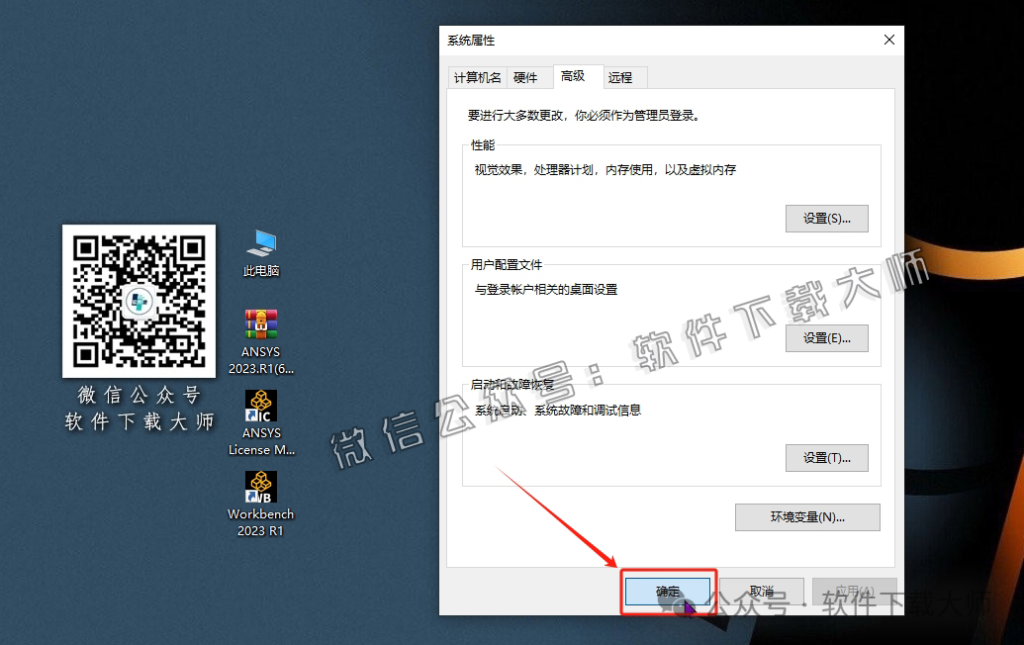Open 用户配置文件 settings with 设置(E)
This screenshot has width=1024, height=645.
(827, 338)
